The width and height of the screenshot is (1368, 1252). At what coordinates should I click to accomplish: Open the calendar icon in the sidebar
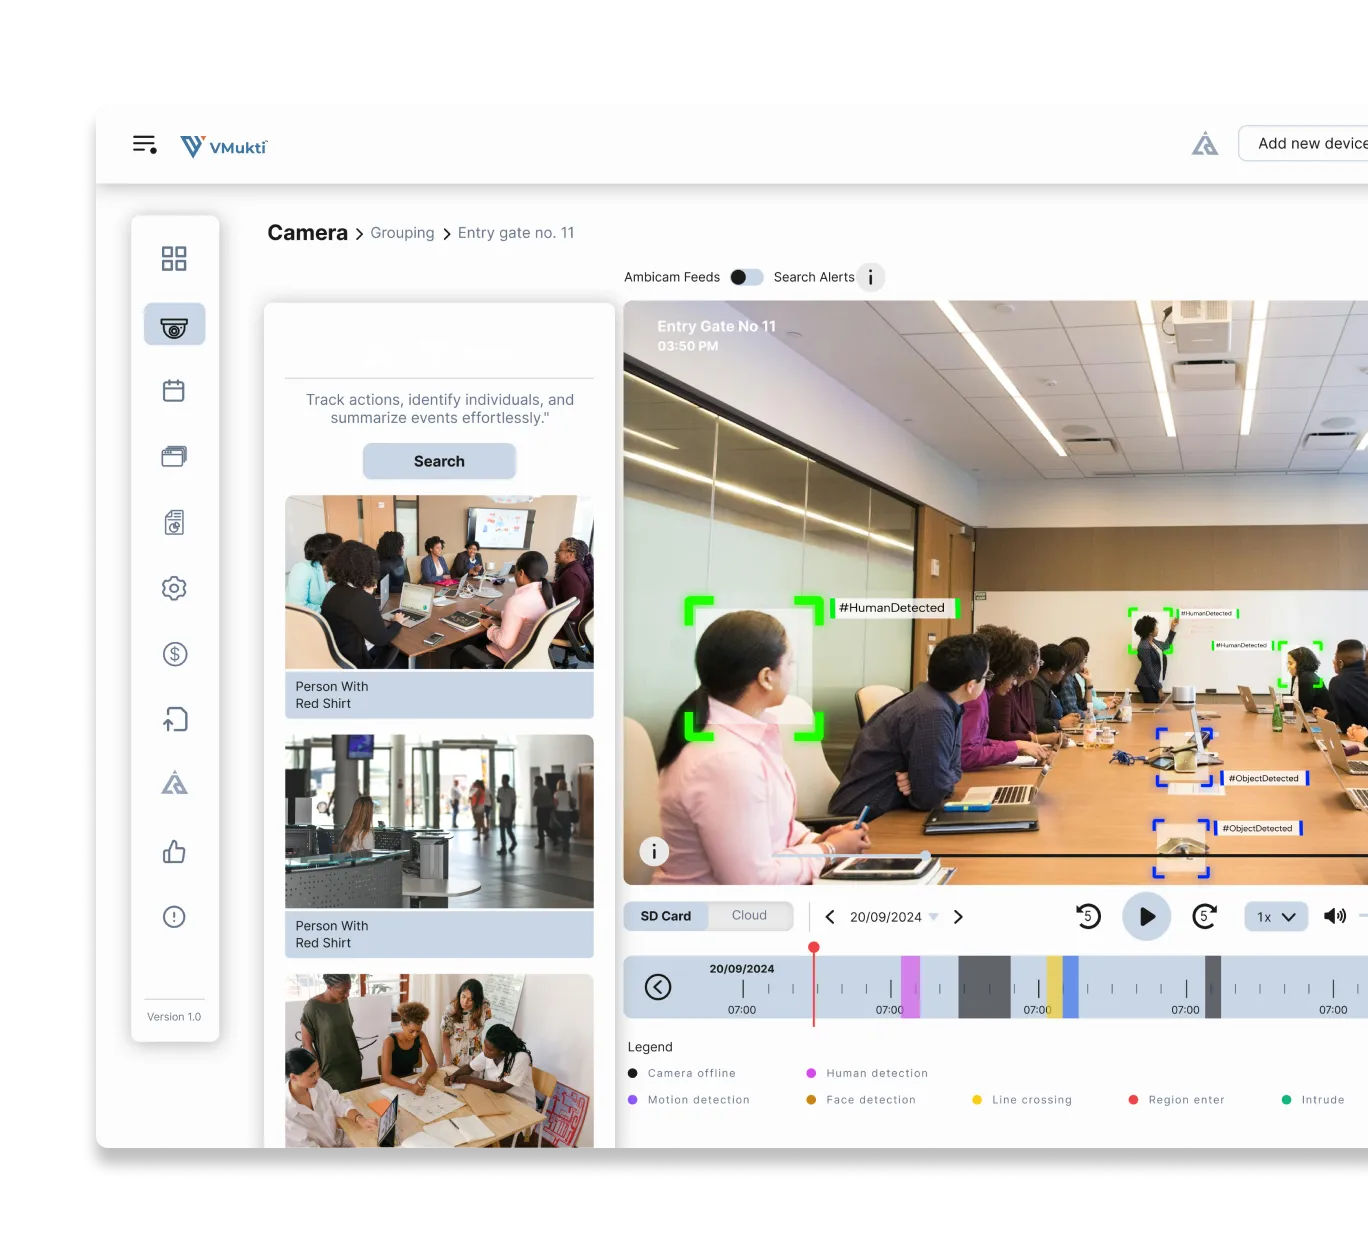click(x=173, y=390)
